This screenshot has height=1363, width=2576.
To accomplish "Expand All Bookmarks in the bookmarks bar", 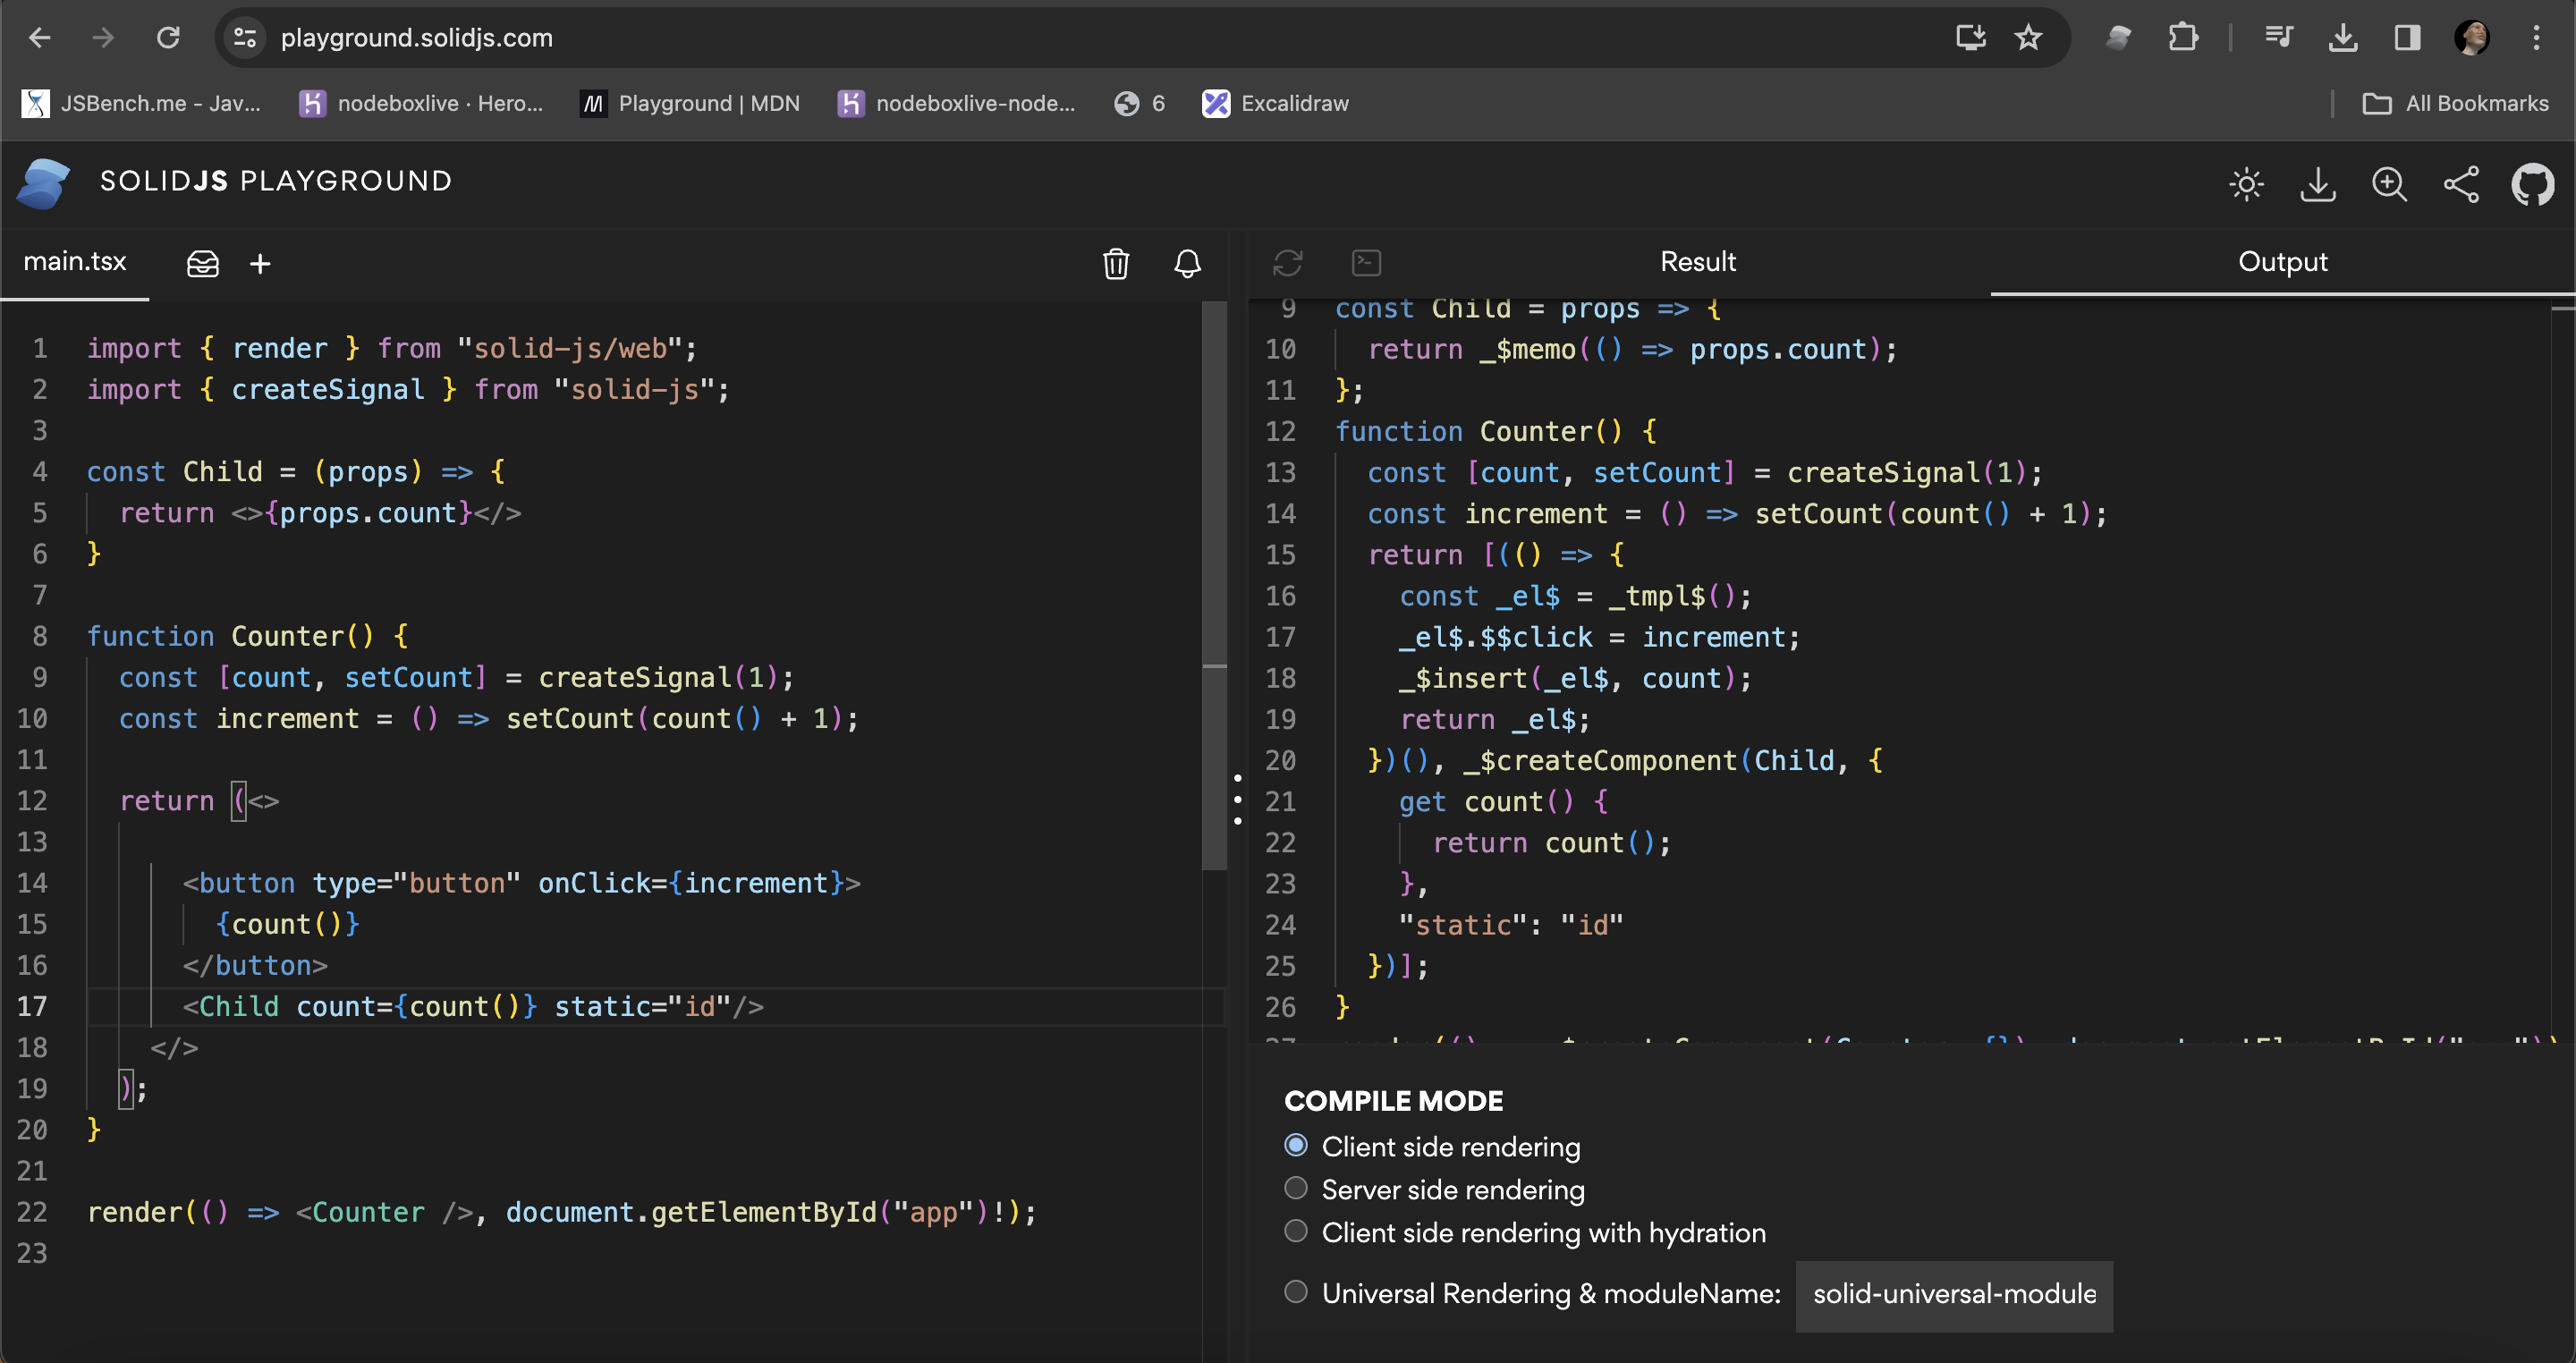I will tap(2456, 103).
